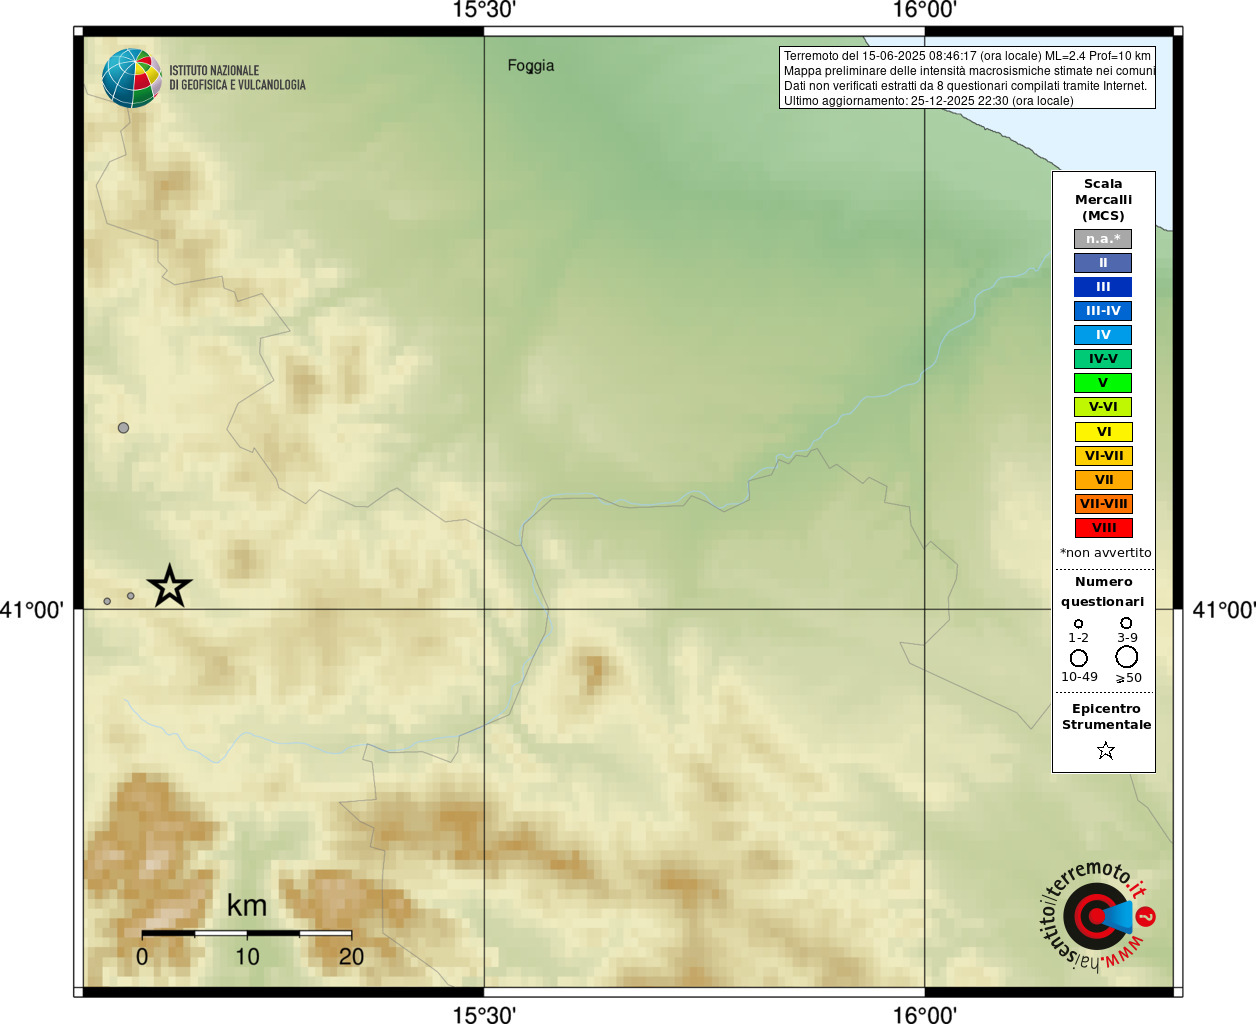Select the red VIII intensity swatch

pos(1103,528)
